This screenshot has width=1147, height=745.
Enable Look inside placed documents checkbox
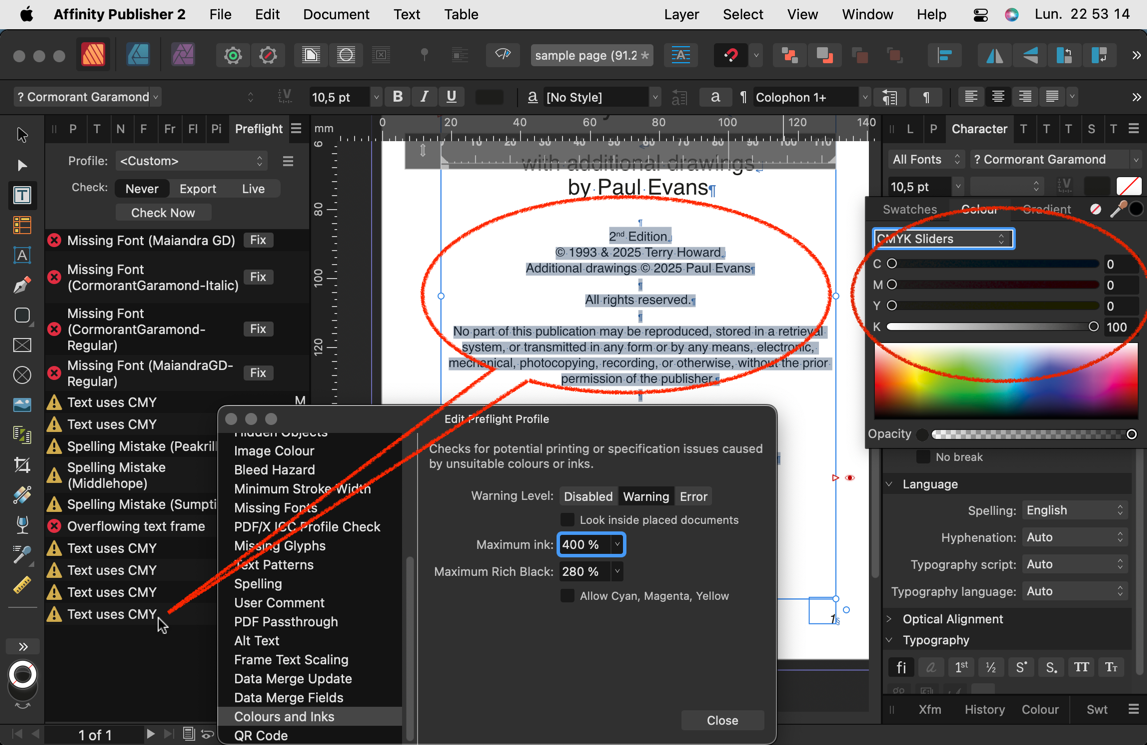pyautogui.click(x=567, y=520)
